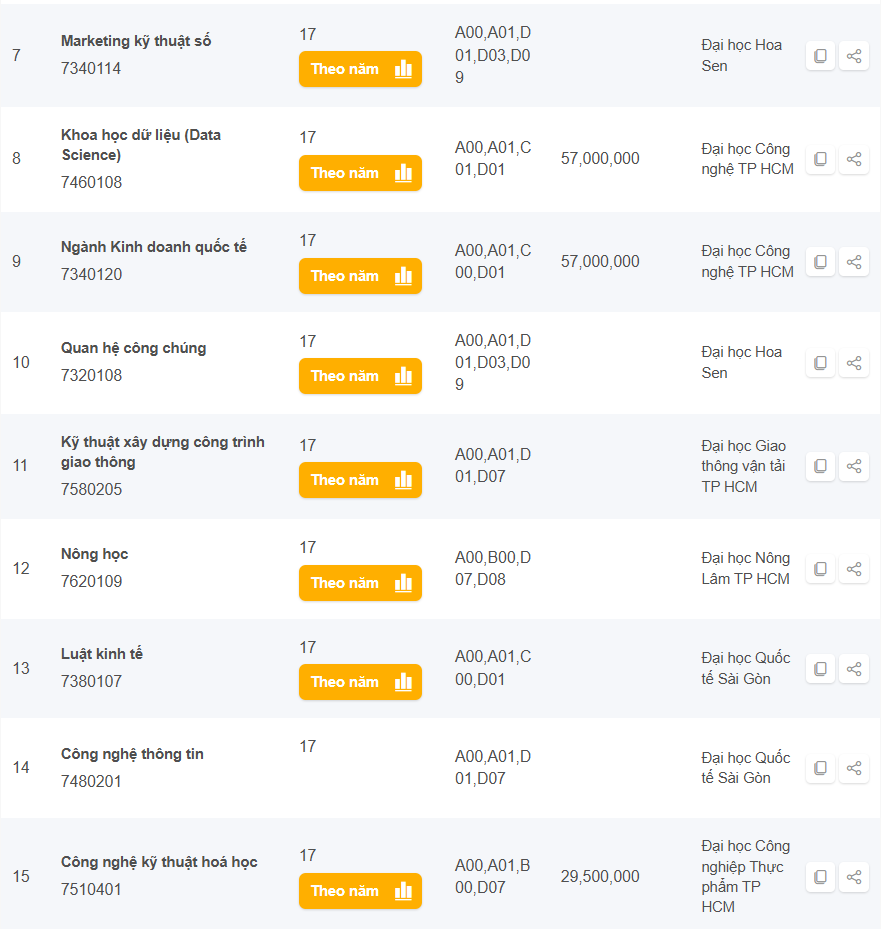Open Theo năm for Công nghệ kỹ thuật hoá học
The image size is (881, 929).
pos(360,891)
